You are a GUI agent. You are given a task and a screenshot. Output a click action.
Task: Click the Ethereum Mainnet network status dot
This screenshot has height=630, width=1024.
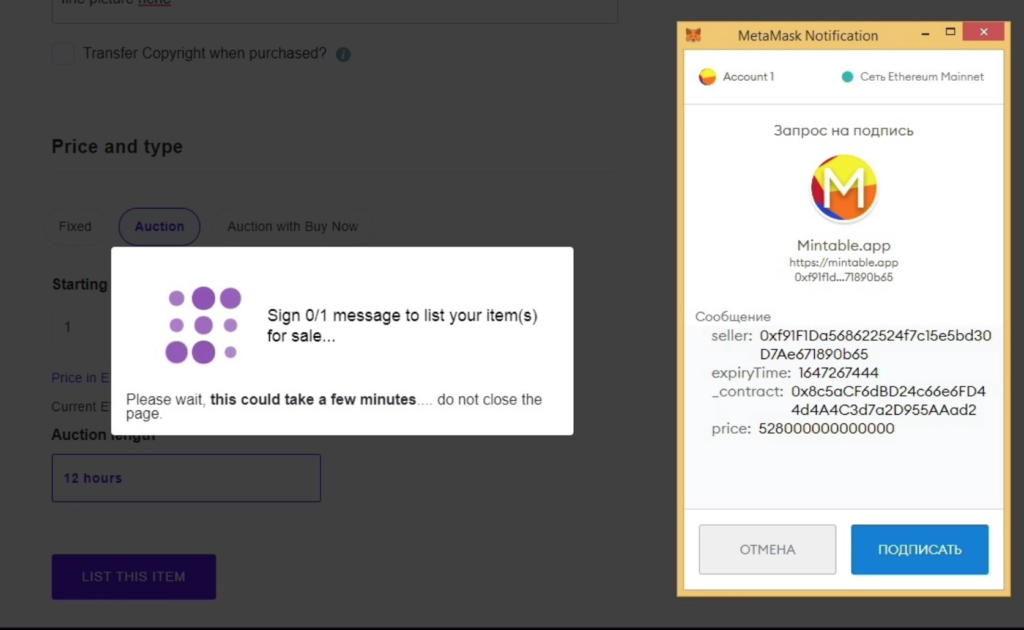click(847, 76)
